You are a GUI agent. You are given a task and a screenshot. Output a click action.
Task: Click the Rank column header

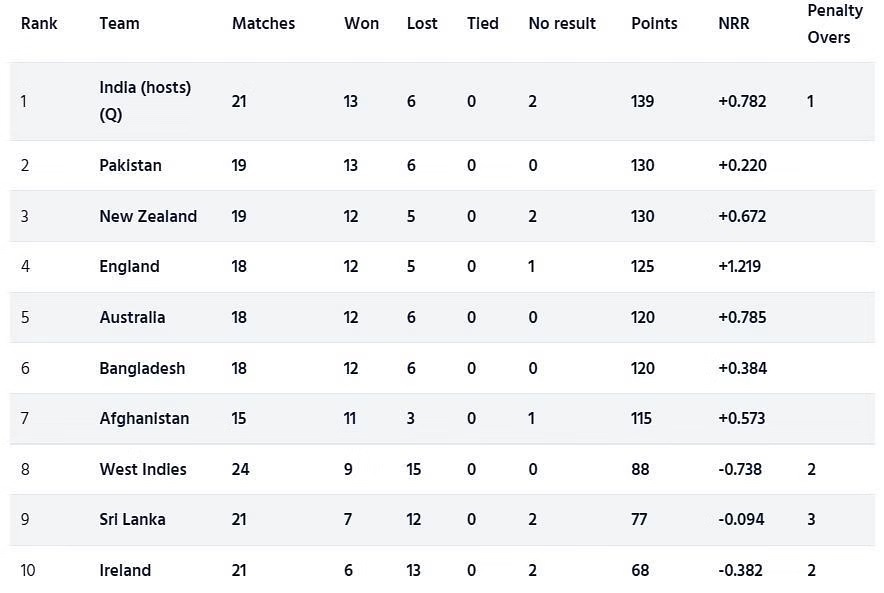point(39,24)
